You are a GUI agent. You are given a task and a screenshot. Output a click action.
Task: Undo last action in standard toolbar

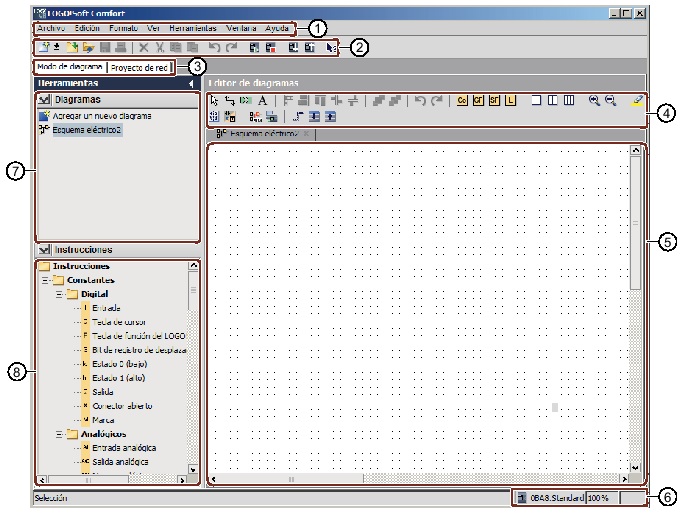214,47
